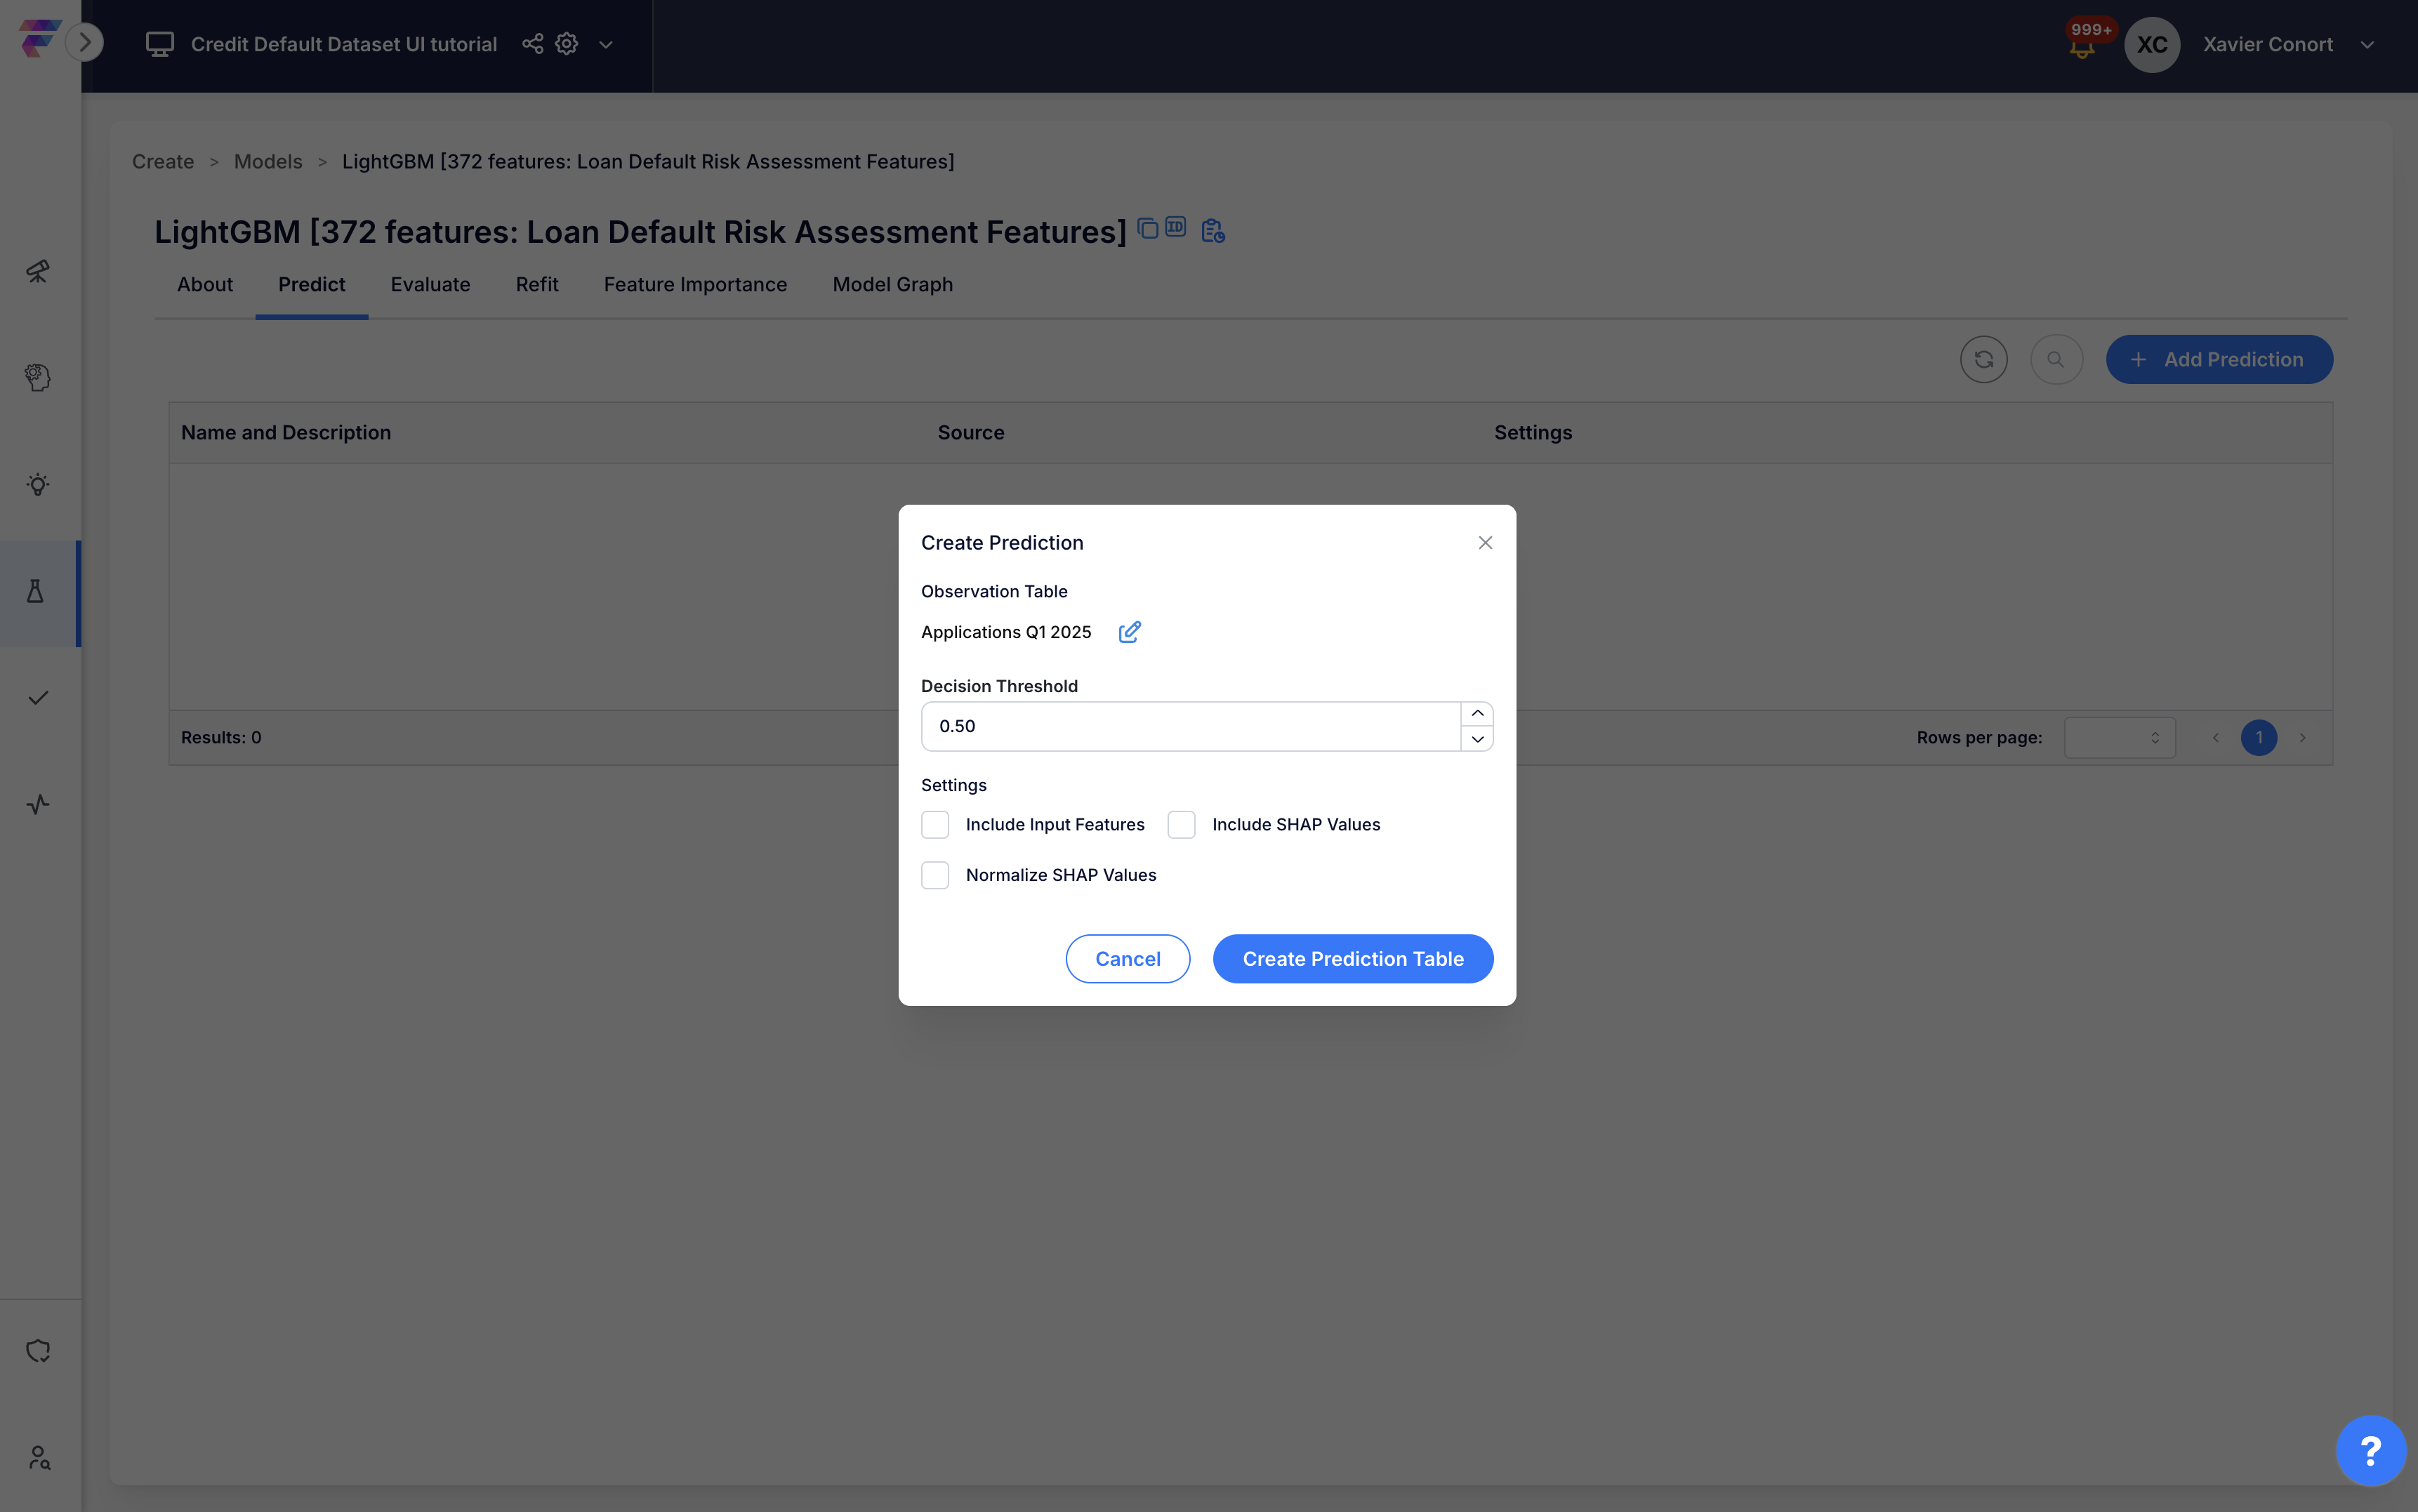Viewport: 2418px width, 1512px height.
Task: Click the share icon beside catalog name
Action: click(532, 44)
